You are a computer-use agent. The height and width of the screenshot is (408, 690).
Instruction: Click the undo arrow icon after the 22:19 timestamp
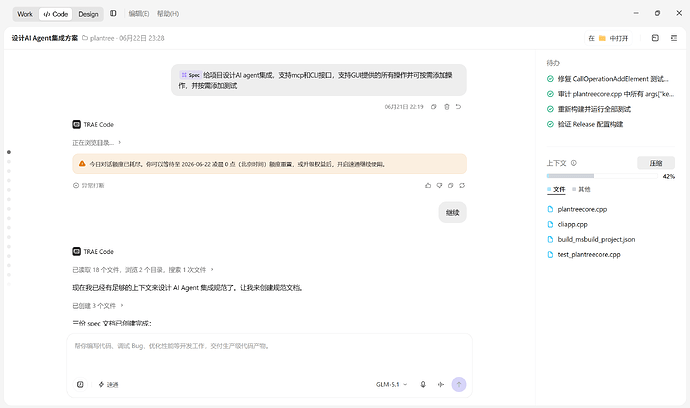point(458,107)
